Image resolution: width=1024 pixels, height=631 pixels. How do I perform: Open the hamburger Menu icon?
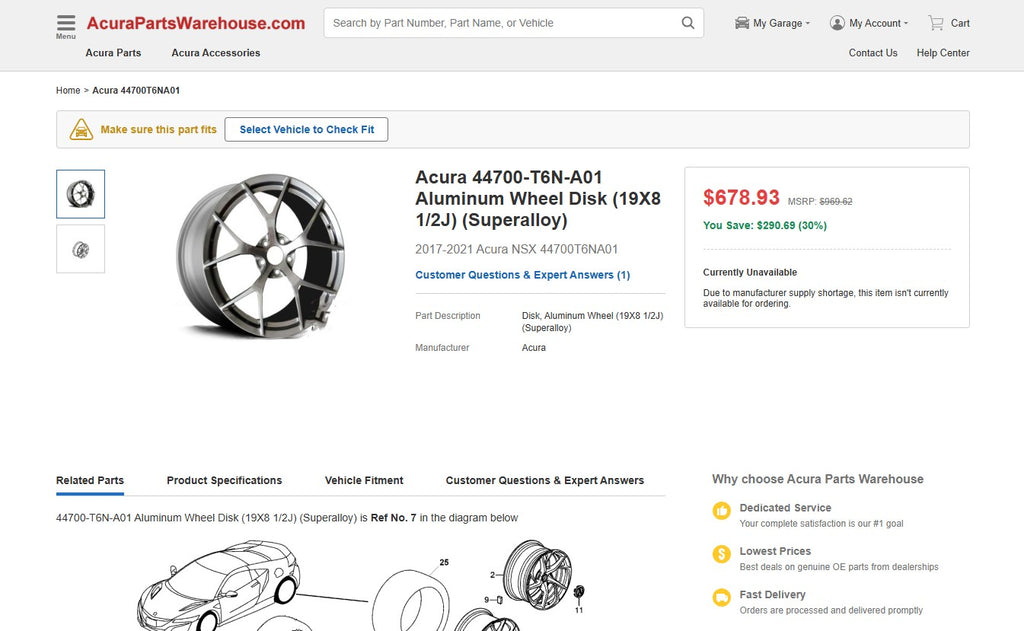[66, 23]
